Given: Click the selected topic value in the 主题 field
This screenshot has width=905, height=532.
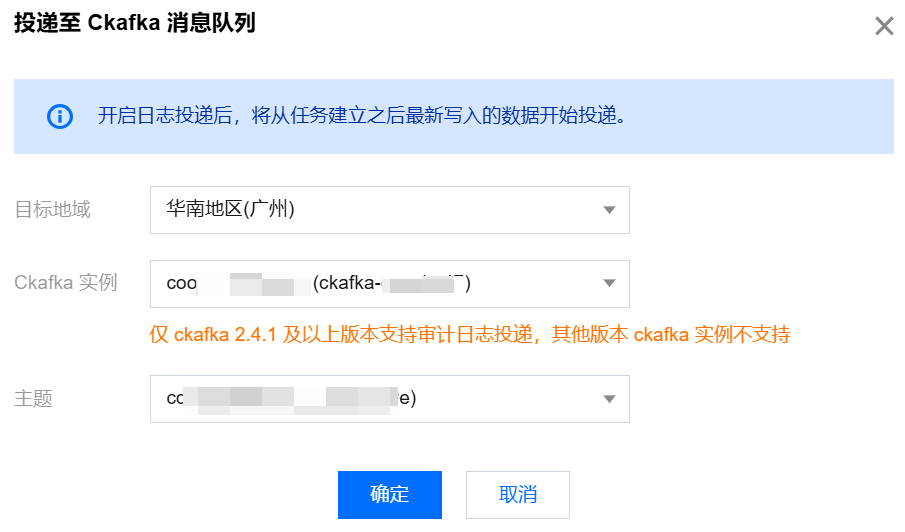Looking at the screenshot, I should [x=290, y=399].
